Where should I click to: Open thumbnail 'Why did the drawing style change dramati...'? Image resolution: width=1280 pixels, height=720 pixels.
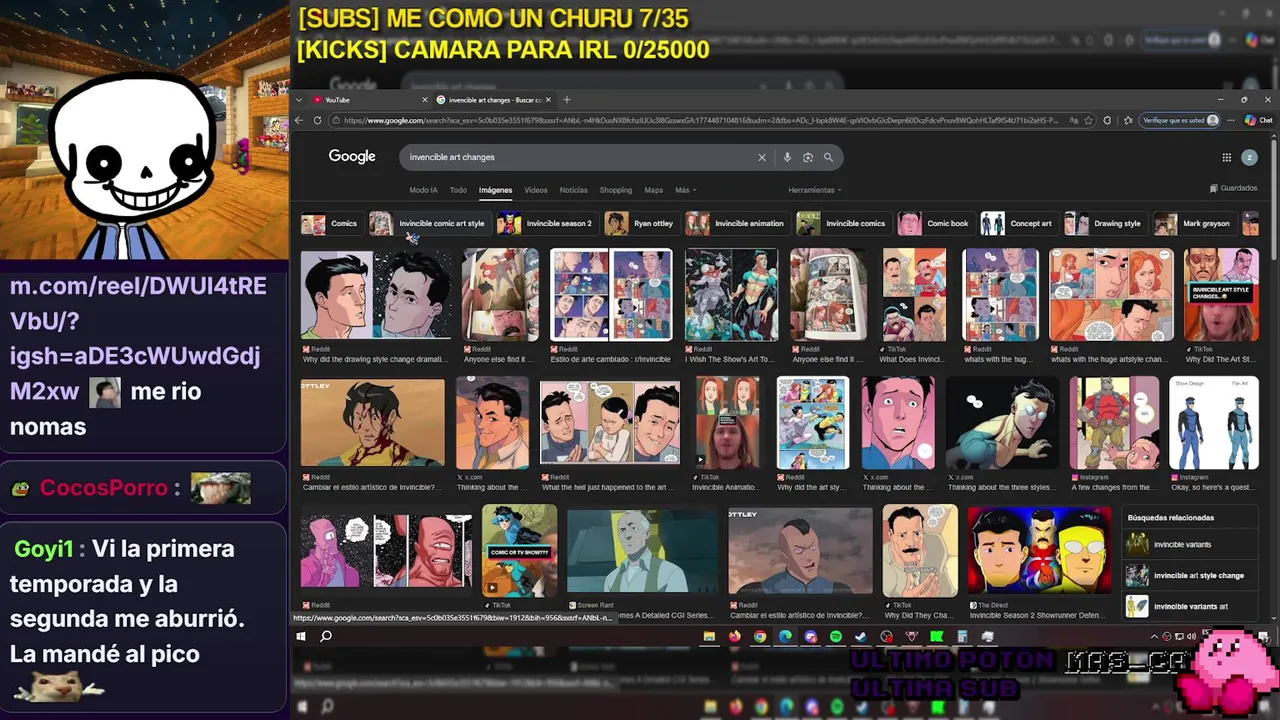376,294
